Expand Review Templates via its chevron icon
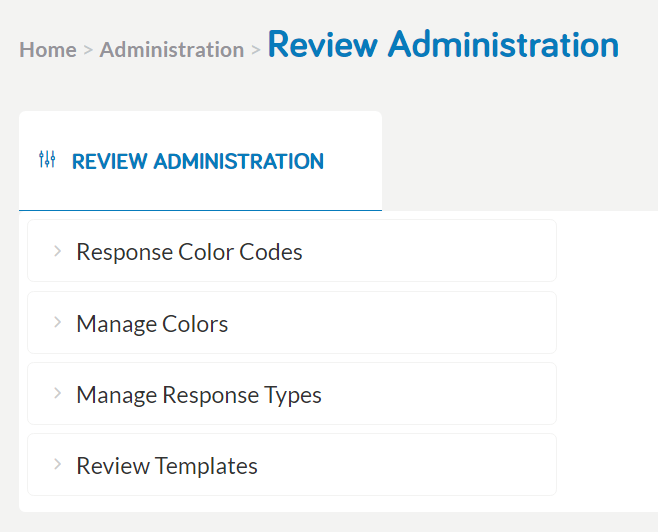The width and height of the screenshot is (658, 532). [58, 464]
